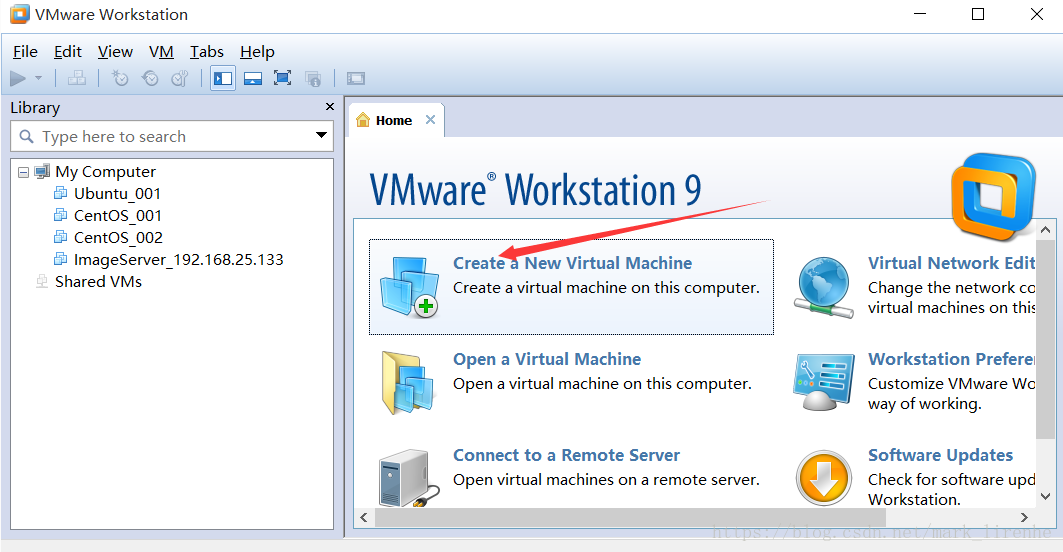Open the View menu

pyautogui.click(x=115, y=52)
